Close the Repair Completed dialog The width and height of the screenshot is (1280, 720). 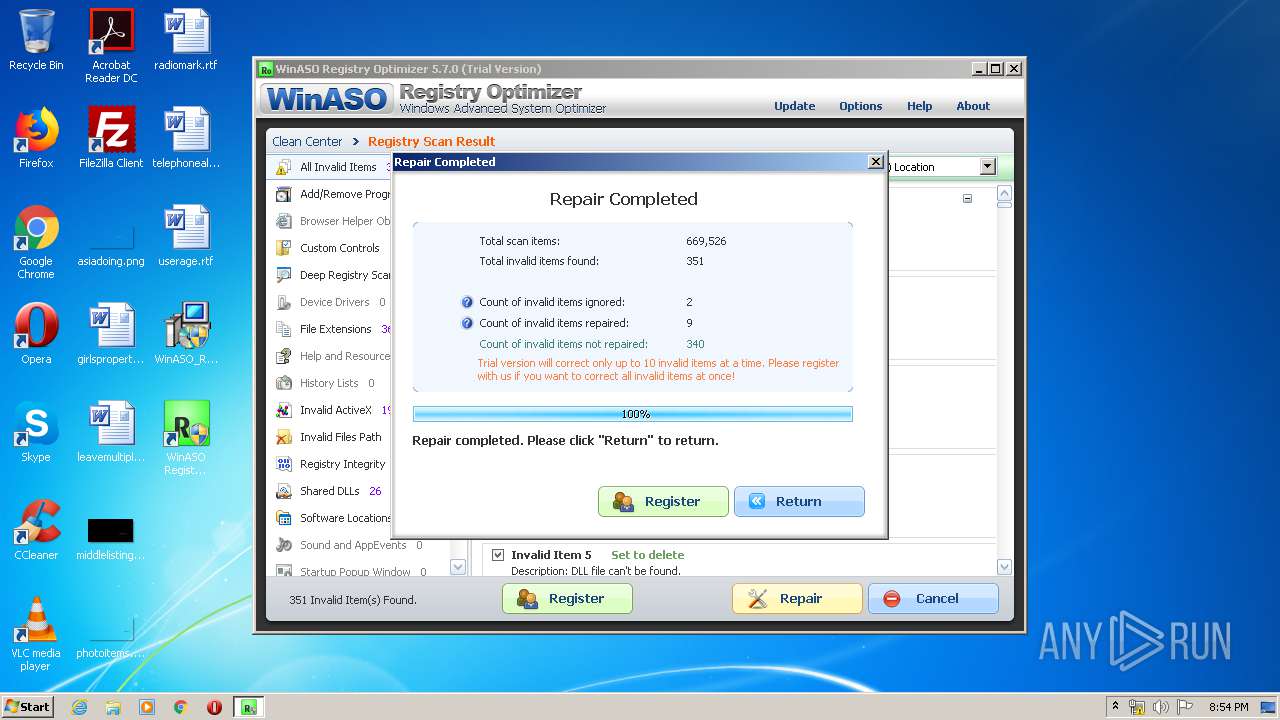[876, 161]
